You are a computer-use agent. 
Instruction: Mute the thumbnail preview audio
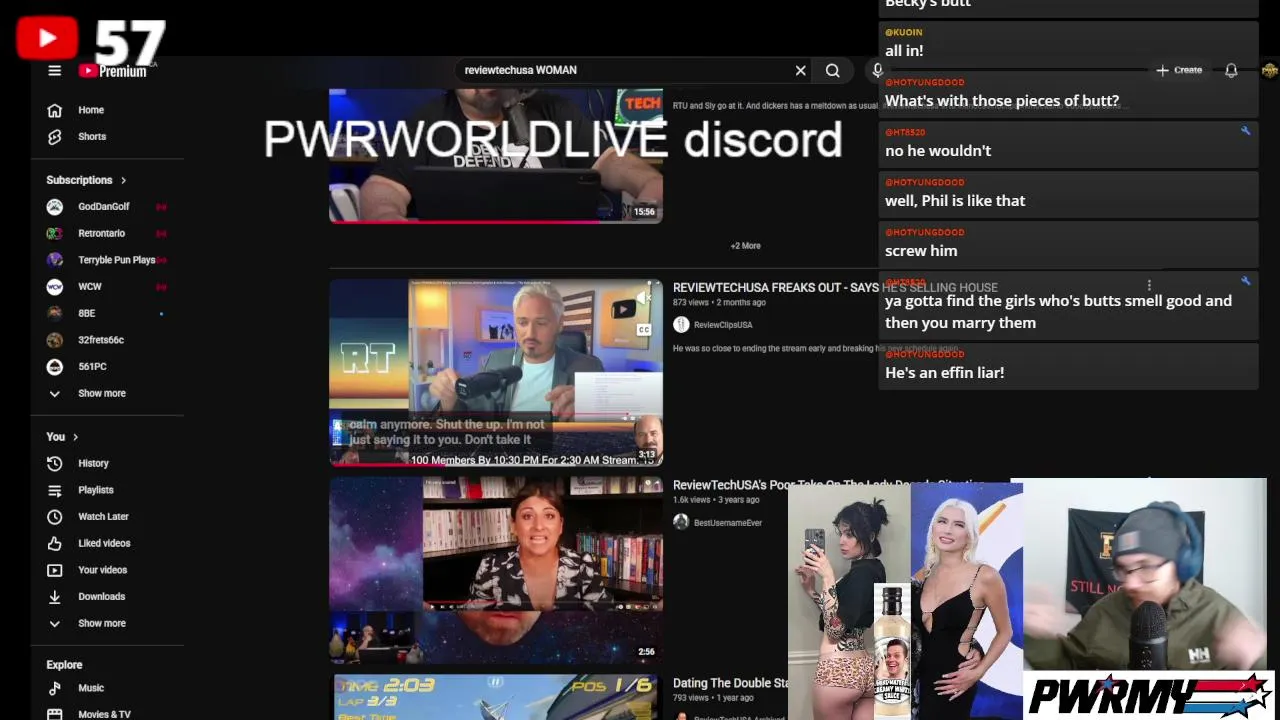[646, 297]
